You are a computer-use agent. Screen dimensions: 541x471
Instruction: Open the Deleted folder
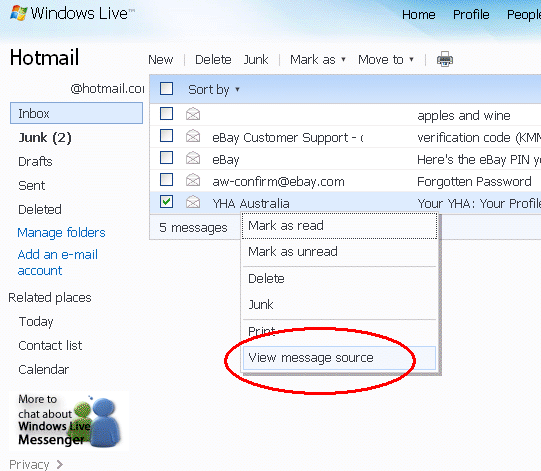(x=40, y=209)
